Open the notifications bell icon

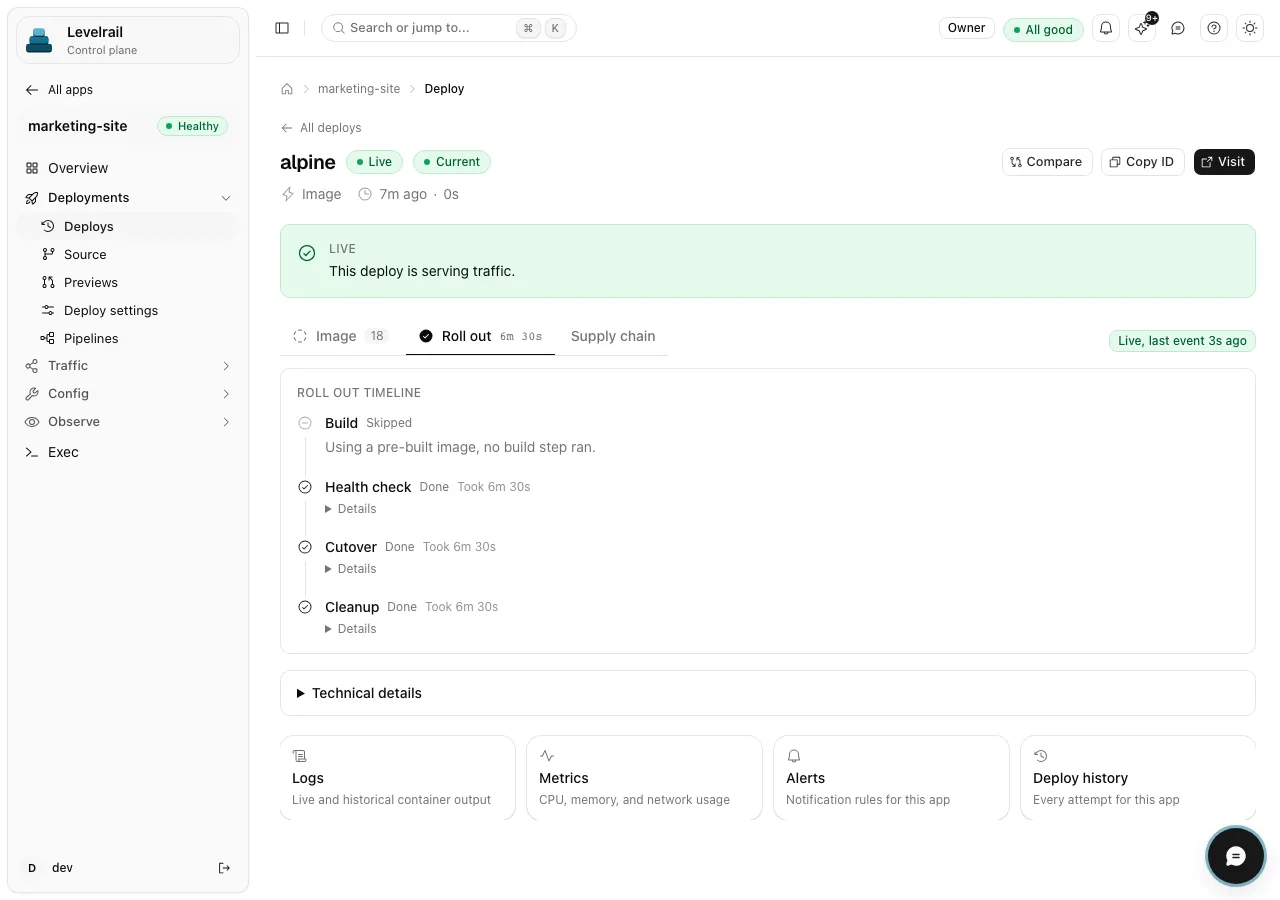coord(1106,28)
